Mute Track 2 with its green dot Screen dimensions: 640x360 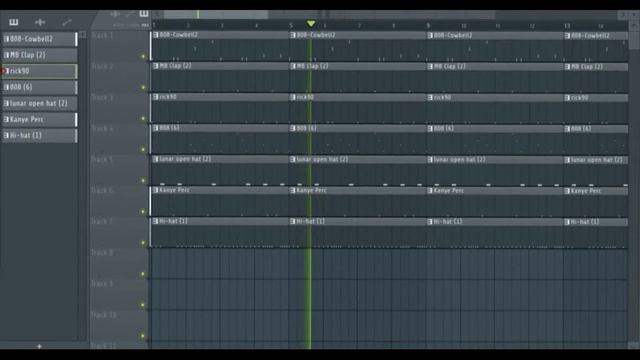(x=143, y=87)
